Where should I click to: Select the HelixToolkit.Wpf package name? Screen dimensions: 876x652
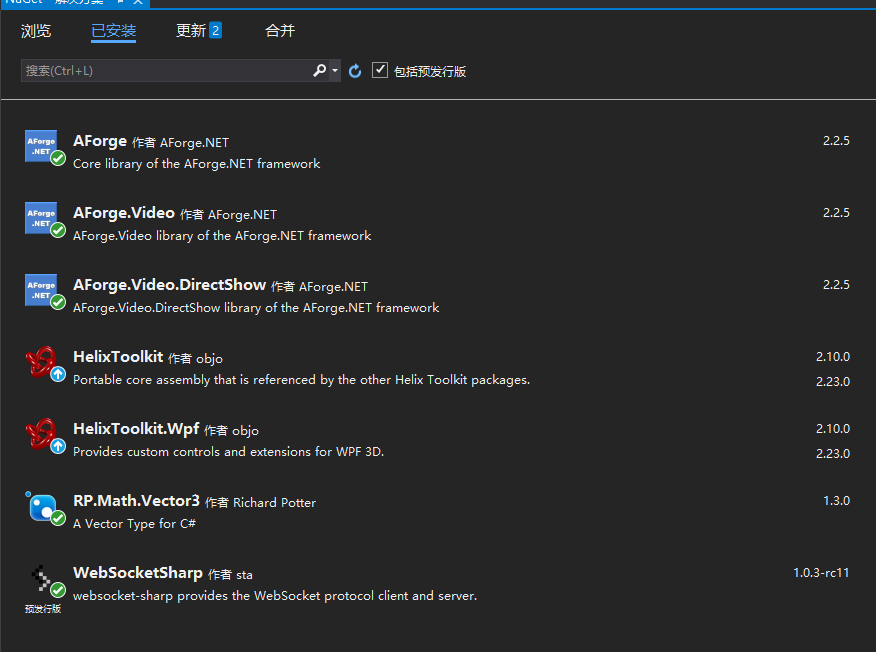136,429
